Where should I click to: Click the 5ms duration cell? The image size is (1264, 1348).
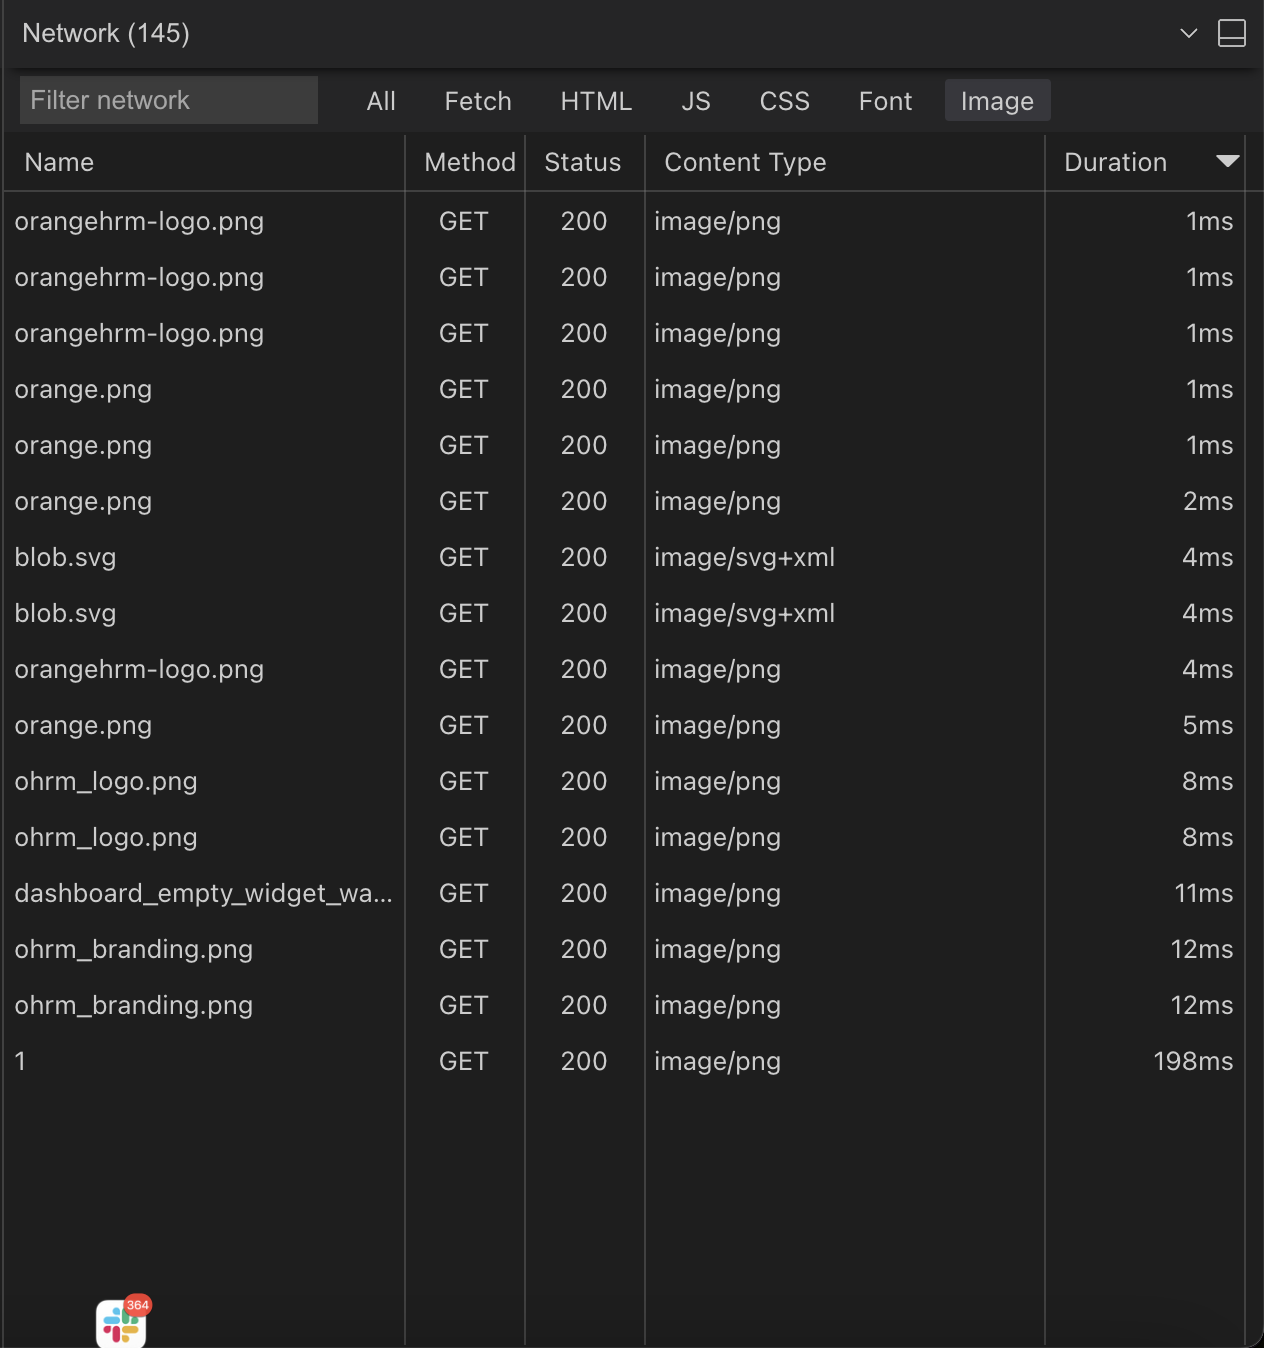click(1208, 725)
